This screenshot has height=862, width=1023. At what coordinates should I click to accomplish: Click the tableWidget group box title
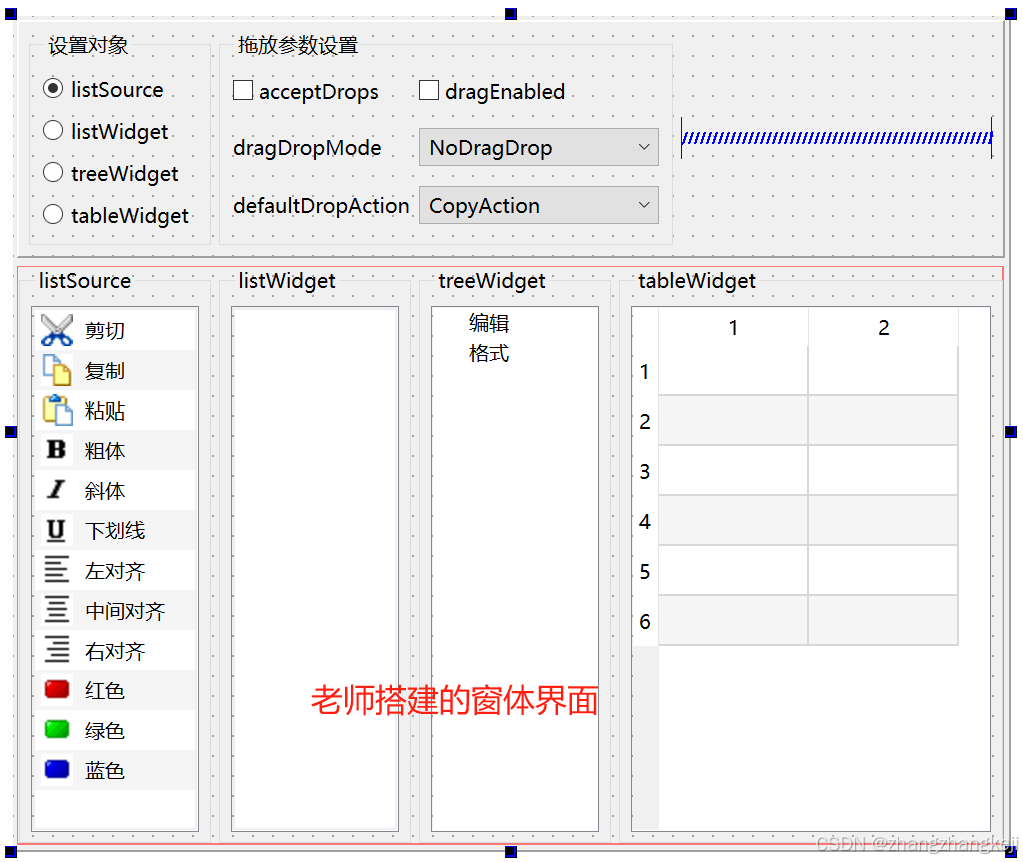[697, 281]
